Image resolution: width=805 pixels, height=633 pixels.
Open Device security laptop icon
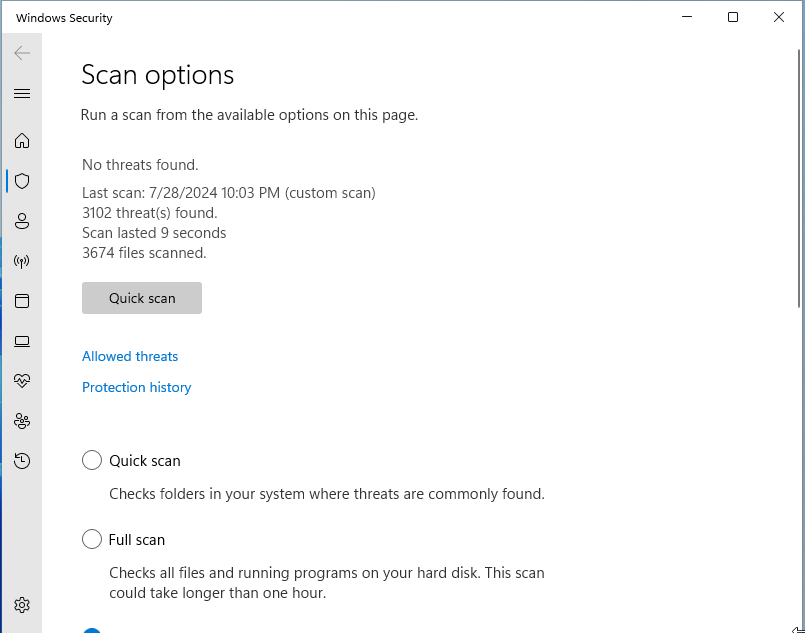click(x=22, y=341)
